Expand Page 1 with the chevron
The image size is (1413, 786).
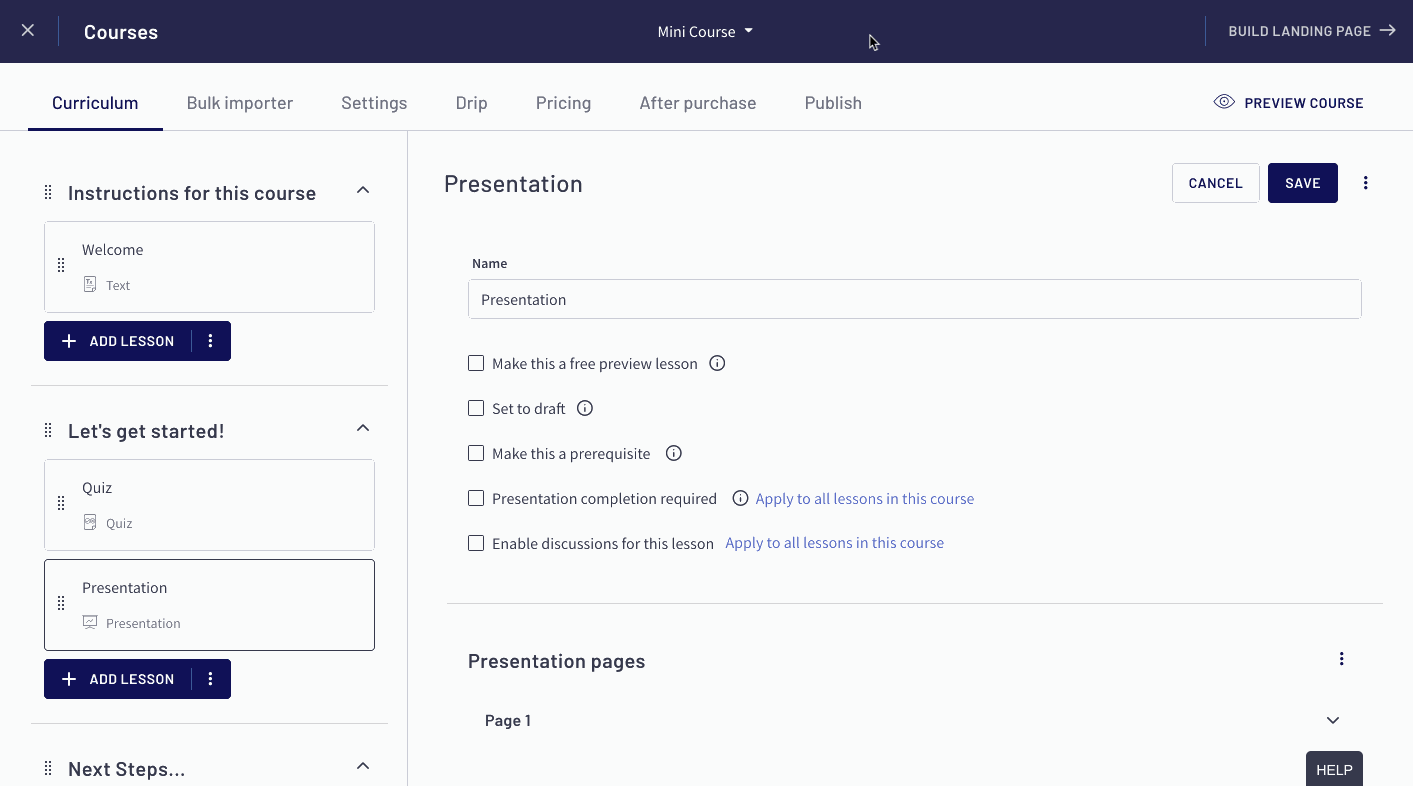pyautogui.click(x=1333, y=720)
